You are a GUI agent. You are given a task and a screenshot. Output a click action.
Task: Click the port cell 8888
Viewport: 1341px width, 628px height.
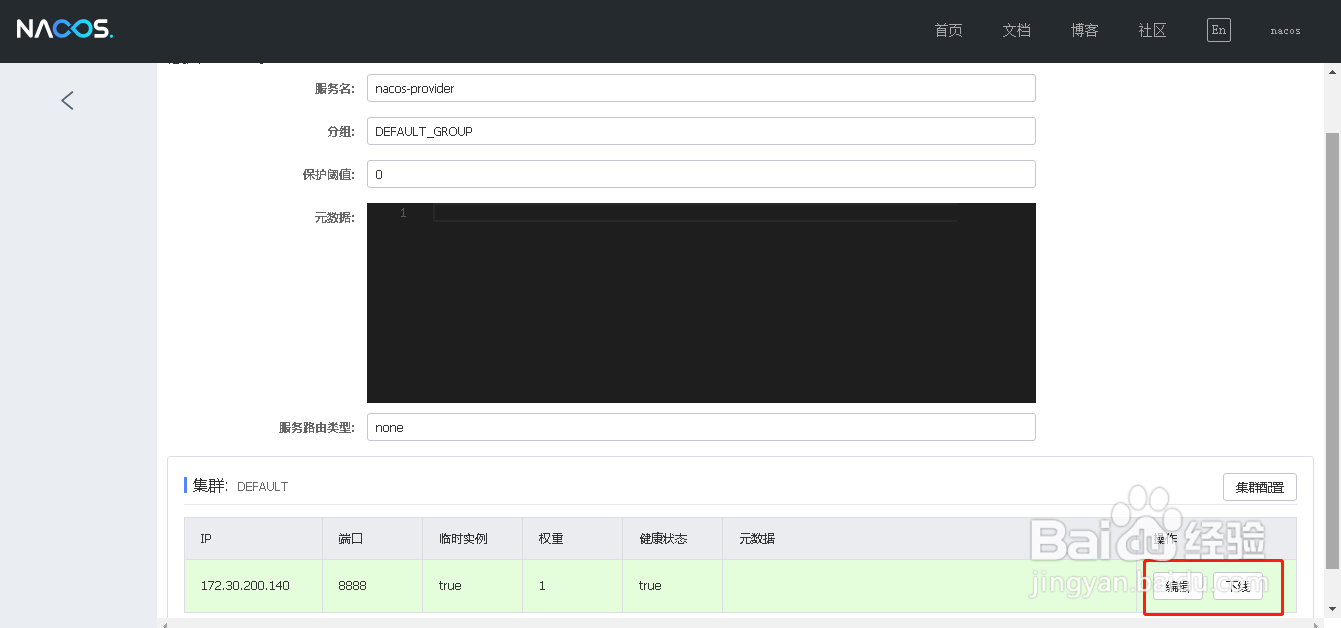tap(372, 586)
